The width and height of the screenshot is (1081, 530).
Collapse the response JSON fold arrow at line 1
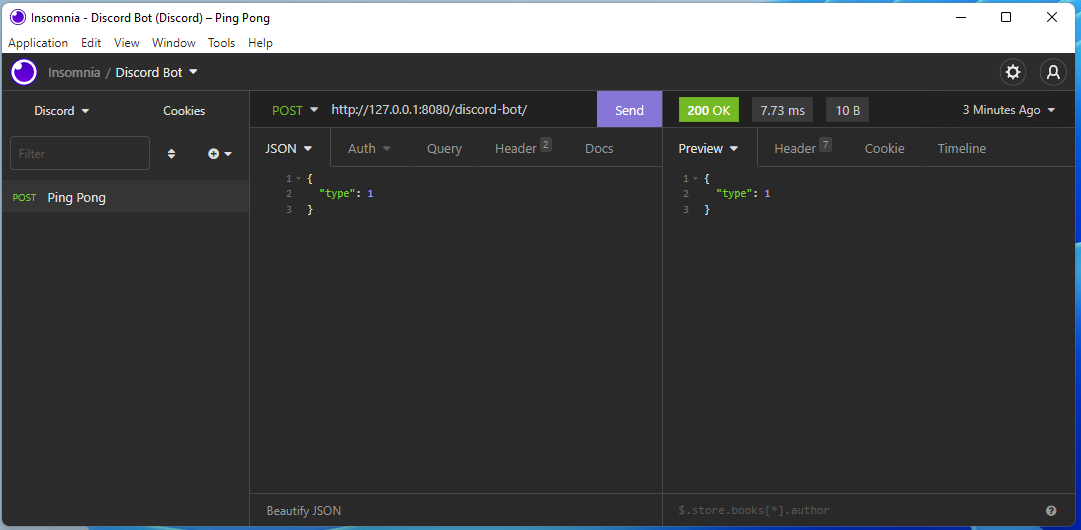point(695,179)
